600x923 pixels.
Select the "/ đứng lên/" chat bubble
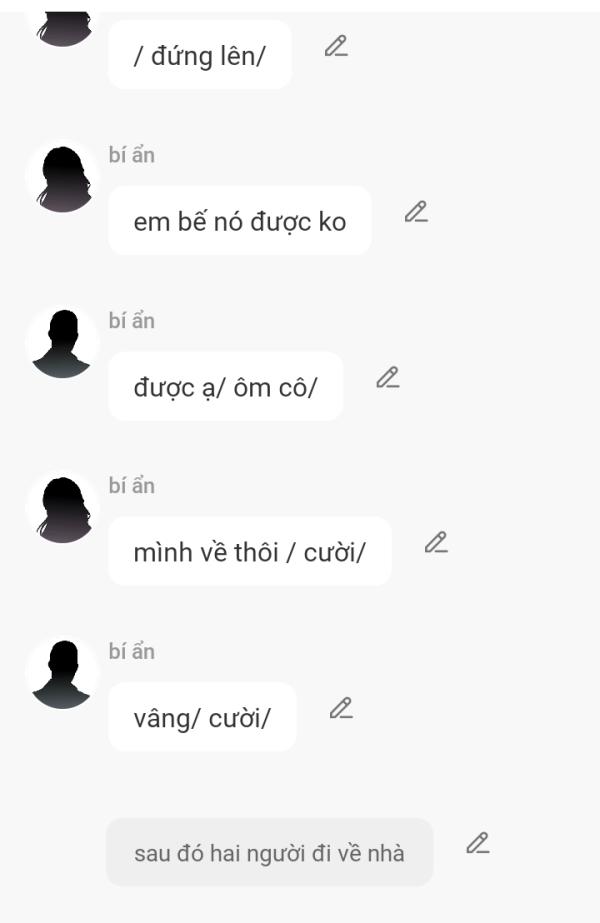tap(200, 55)
